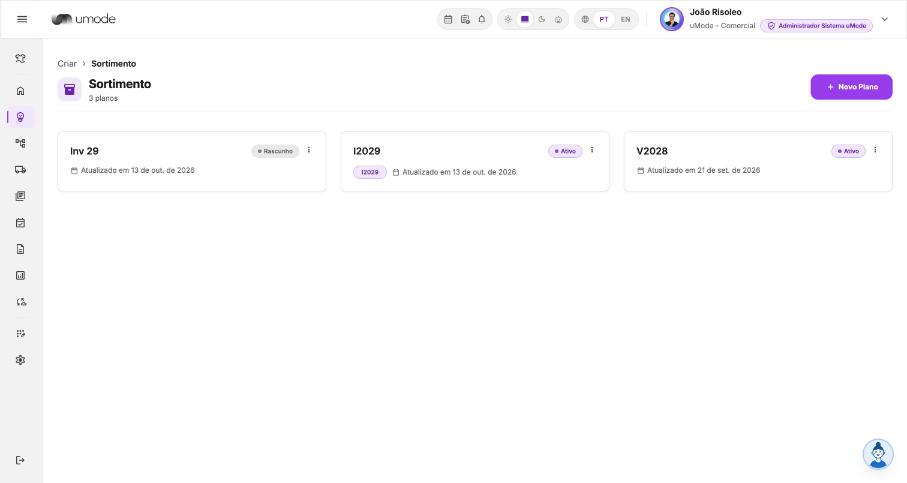Screen dimensions: 907x483
Task: Open the document file icon in sidebar
Action: (x=20, y=249)
